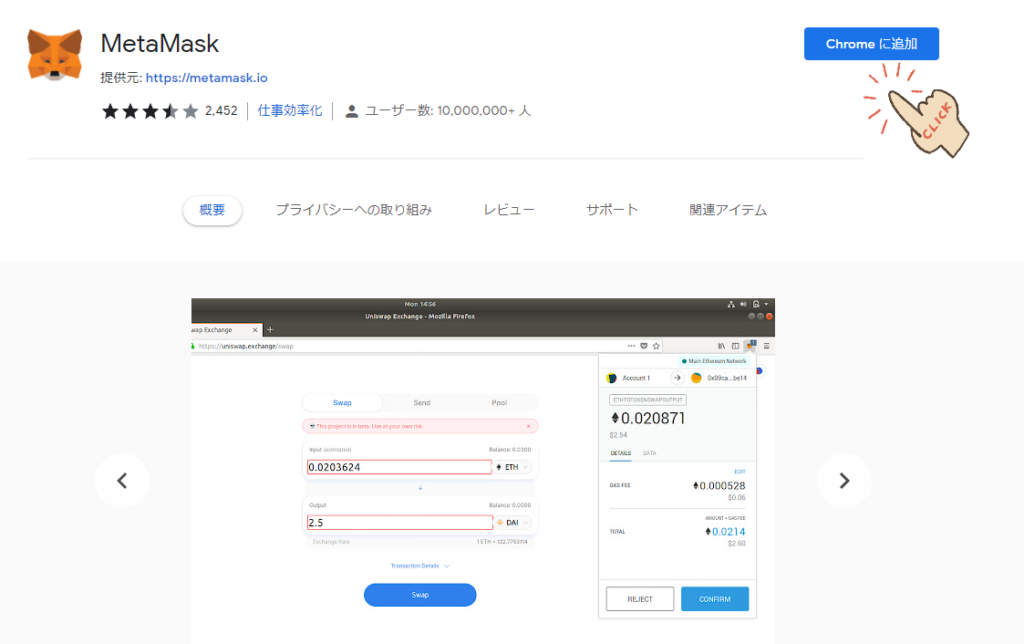This screenshot has width=1024, height=644.
Task: View the 関連アイテム tab
Action: 728,210
